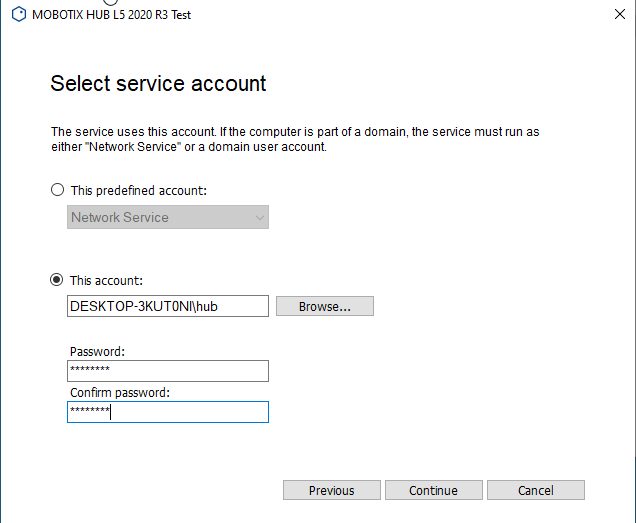Click the MOBOTIX hexagon icon in title bar
The width and height of the screenshot is (636, 523).
pos(18,15)
